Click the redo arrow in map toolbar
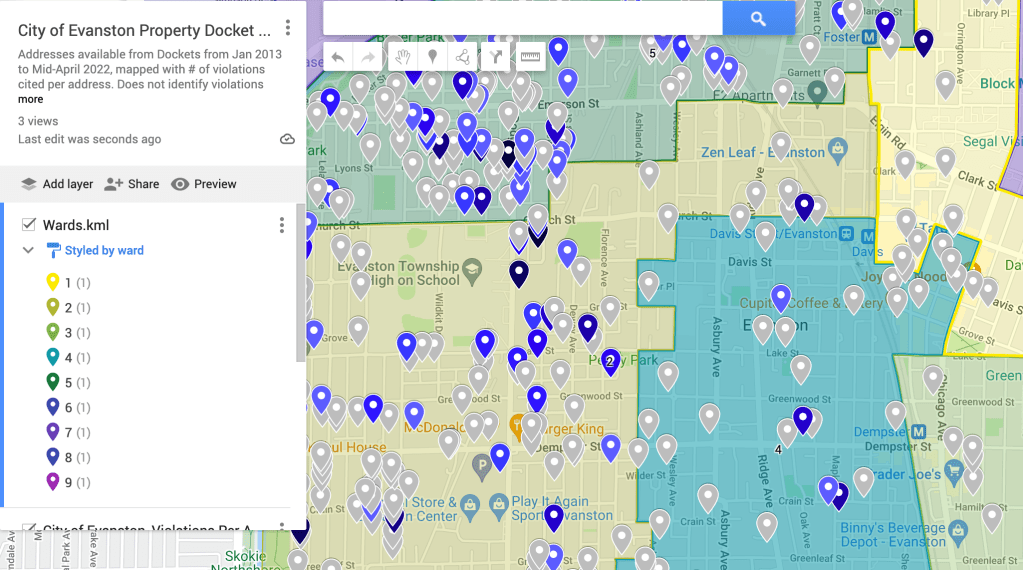 [x=368, y=57]
